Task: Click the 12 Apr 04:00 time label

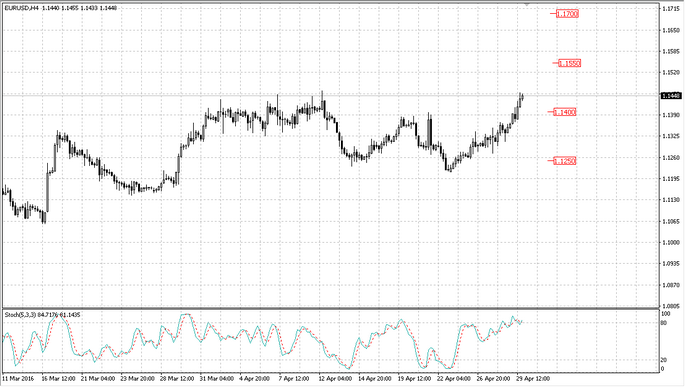Action: [336, 379]
